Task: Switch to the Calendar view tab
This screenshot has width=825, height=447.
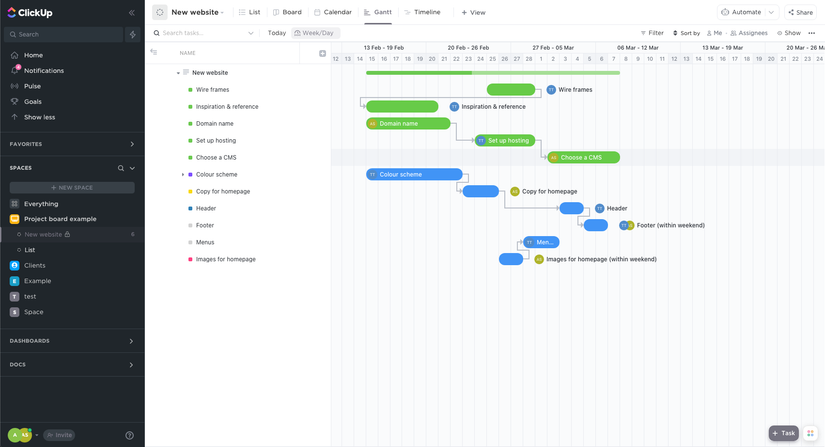Action: pyautogui.click(x=333, y=12)
